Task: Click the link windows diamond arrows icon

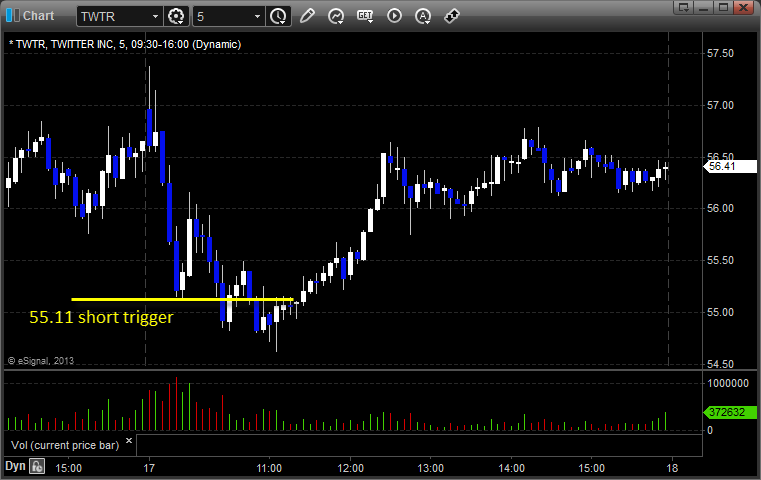Action: [452, 16]
